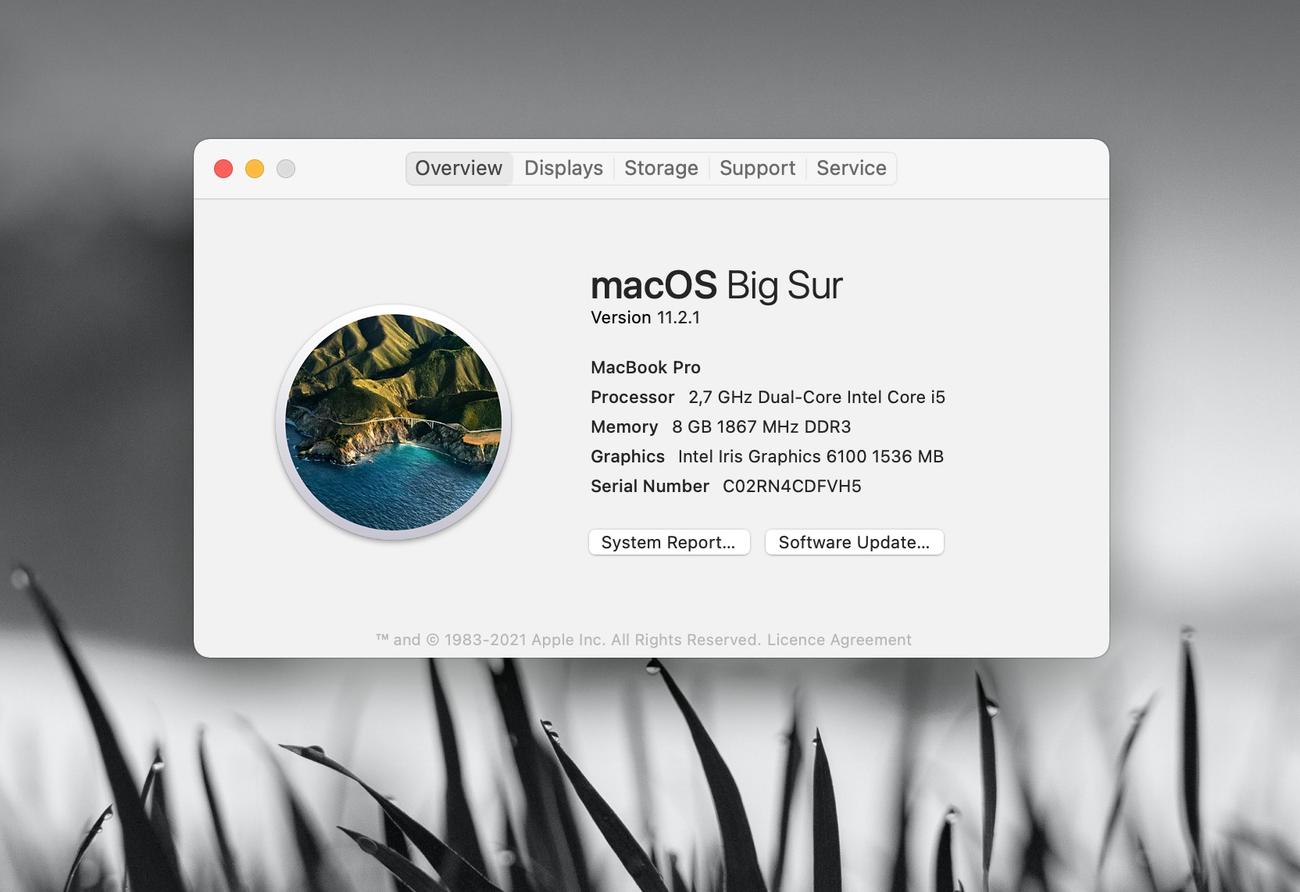Switch to the Overview tab
The width and height of the screenshot is (1300, 892).
click(x=459, y=168)
